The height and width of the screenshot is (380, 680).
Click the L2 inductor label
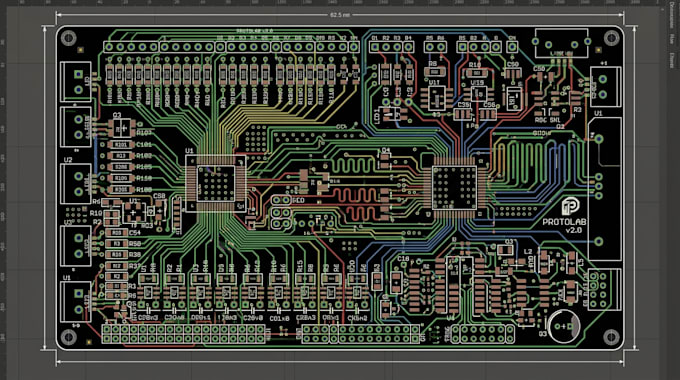click(528, 252)
